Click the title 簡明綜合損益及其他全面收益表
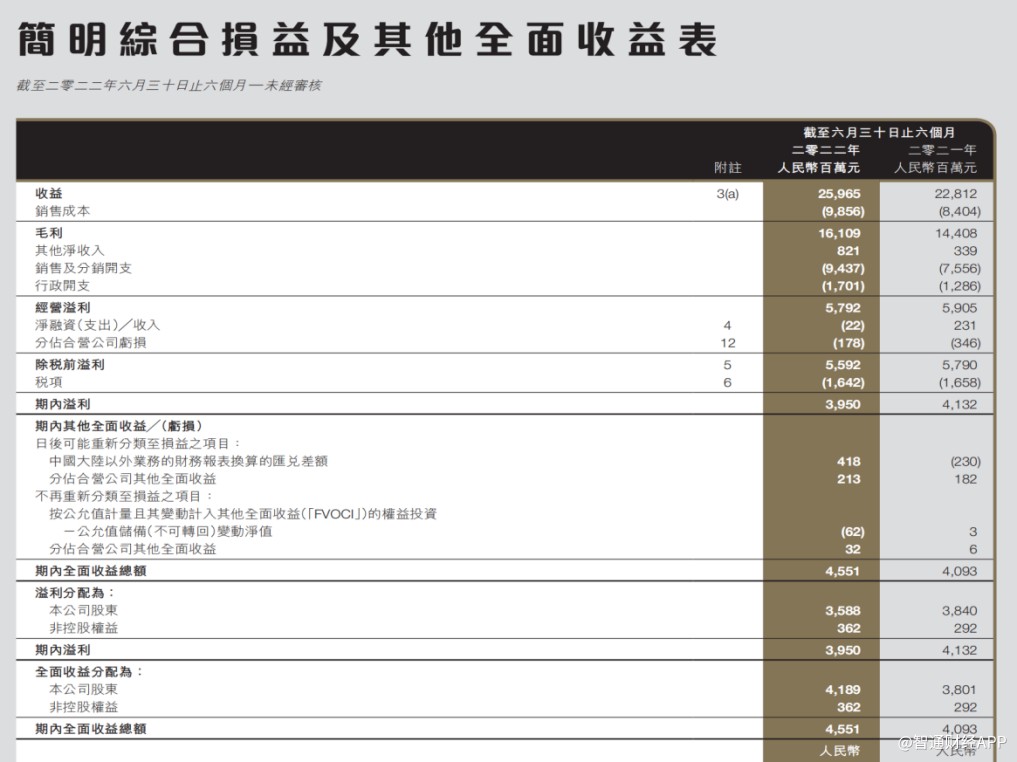The image size is (1017, 762). click(x=367, y=40)
